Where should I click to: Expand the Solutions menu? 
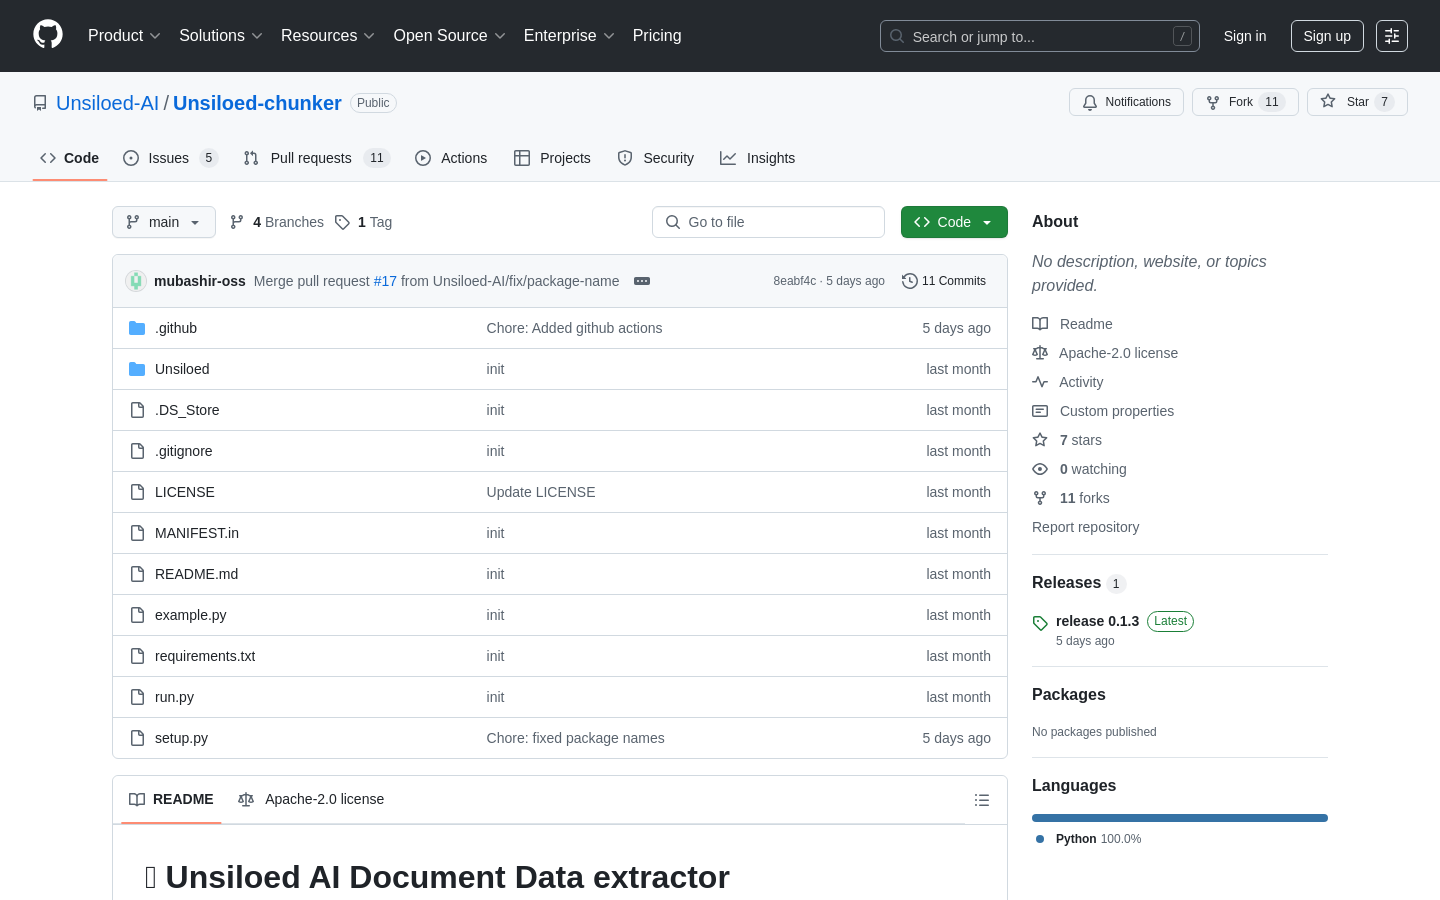(x=221, y=35)
